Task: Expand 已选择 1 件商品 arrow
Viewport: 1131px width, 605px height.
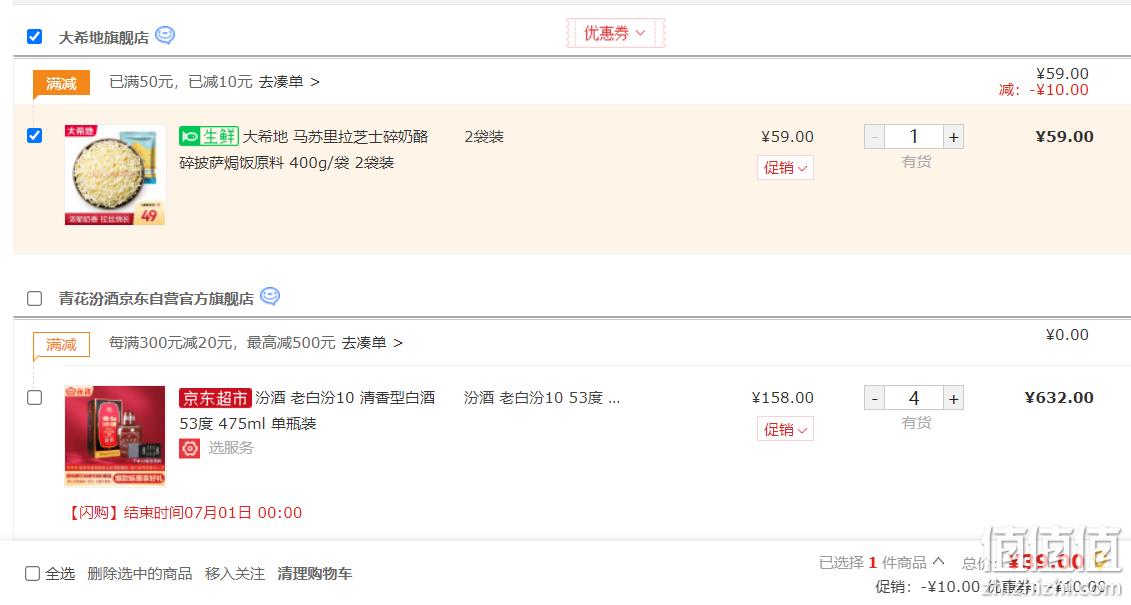Action: coord(938,561)
